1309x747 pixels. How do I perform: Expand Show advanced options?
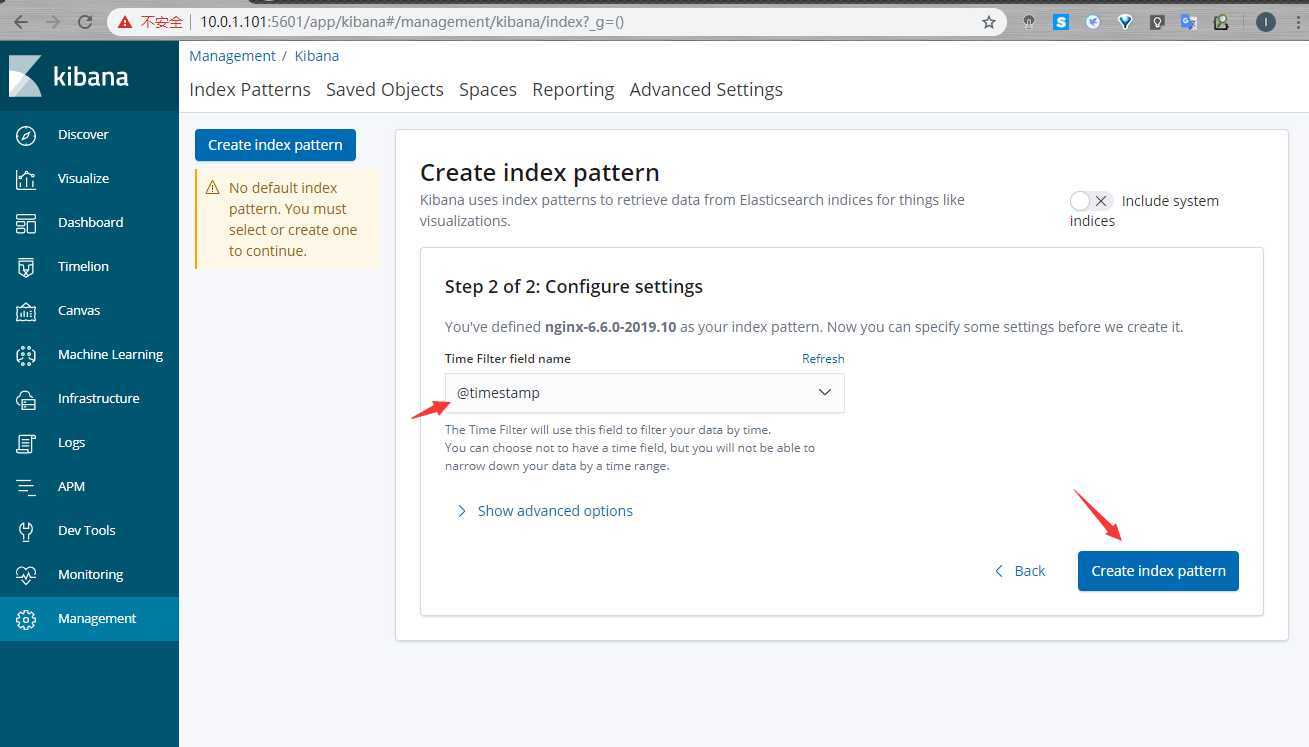tap(545, 511)
